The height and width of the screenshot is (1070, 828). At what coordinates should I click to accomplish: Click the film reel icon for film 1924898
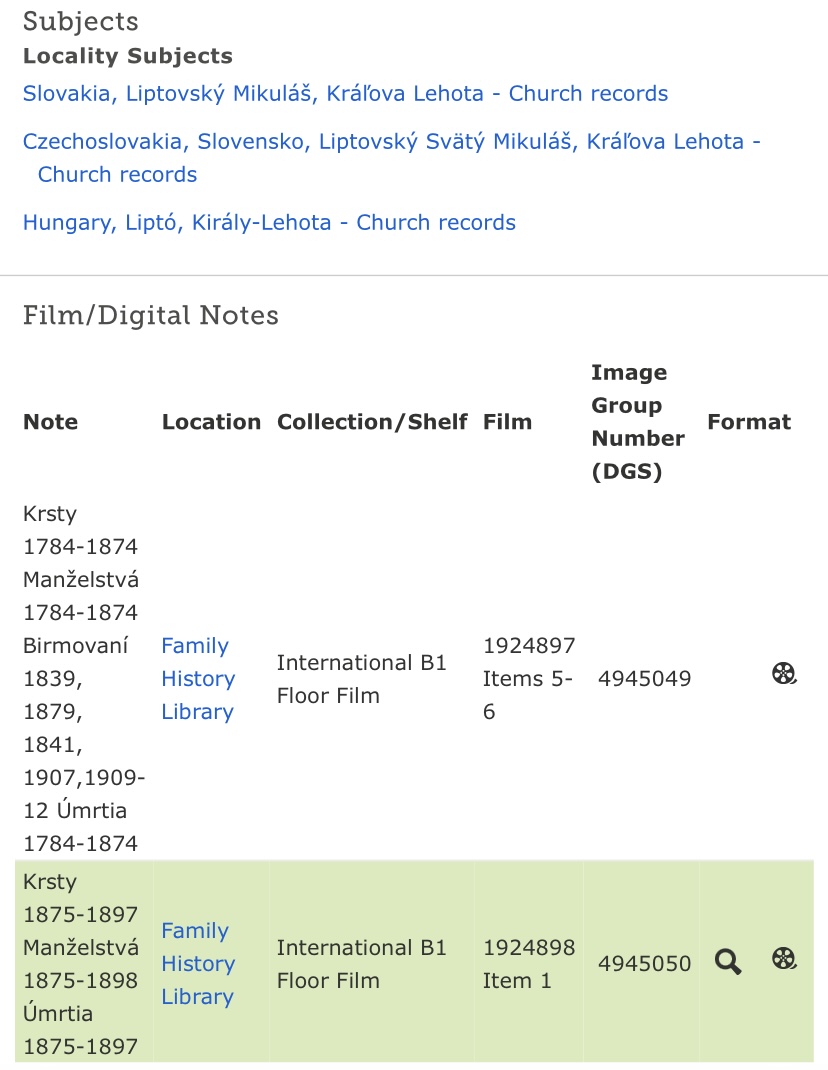(x=784, y=959)
